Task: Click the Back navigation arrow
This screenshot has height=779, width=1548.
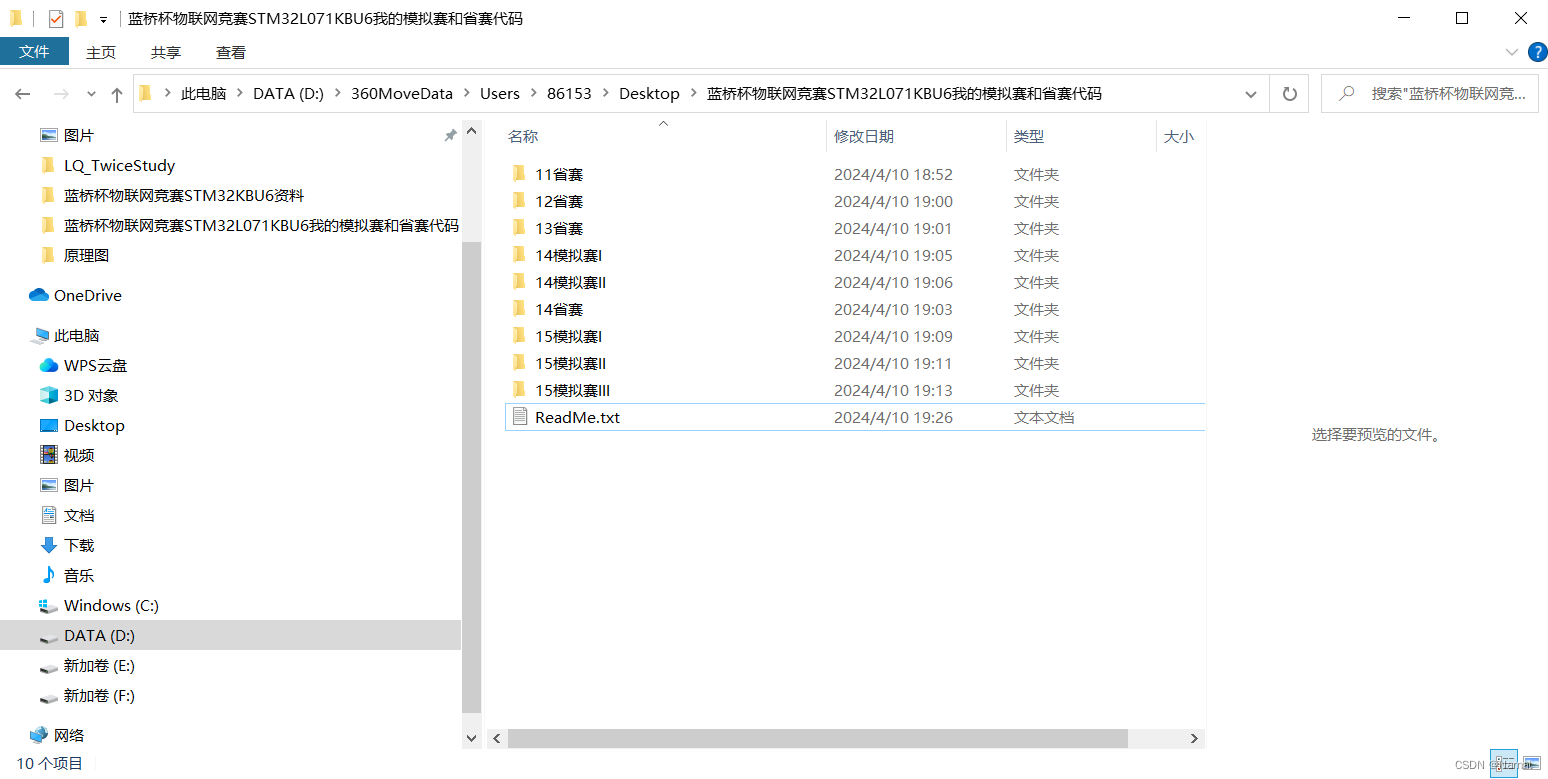Action: [23, 94]
